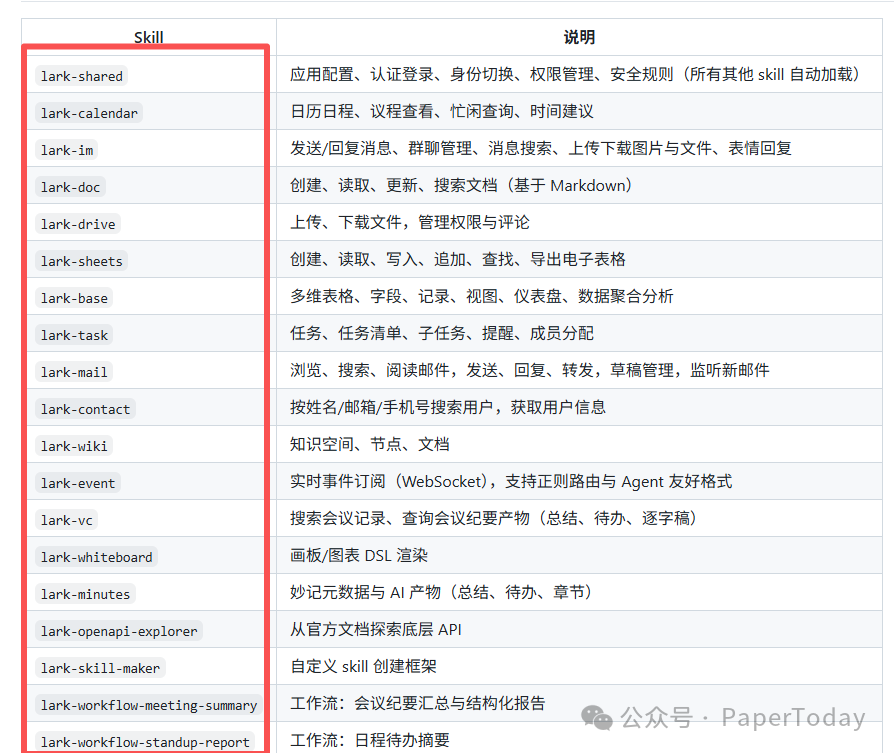Click the lark-vc skill label
The image size is (894, 753).
66,520
